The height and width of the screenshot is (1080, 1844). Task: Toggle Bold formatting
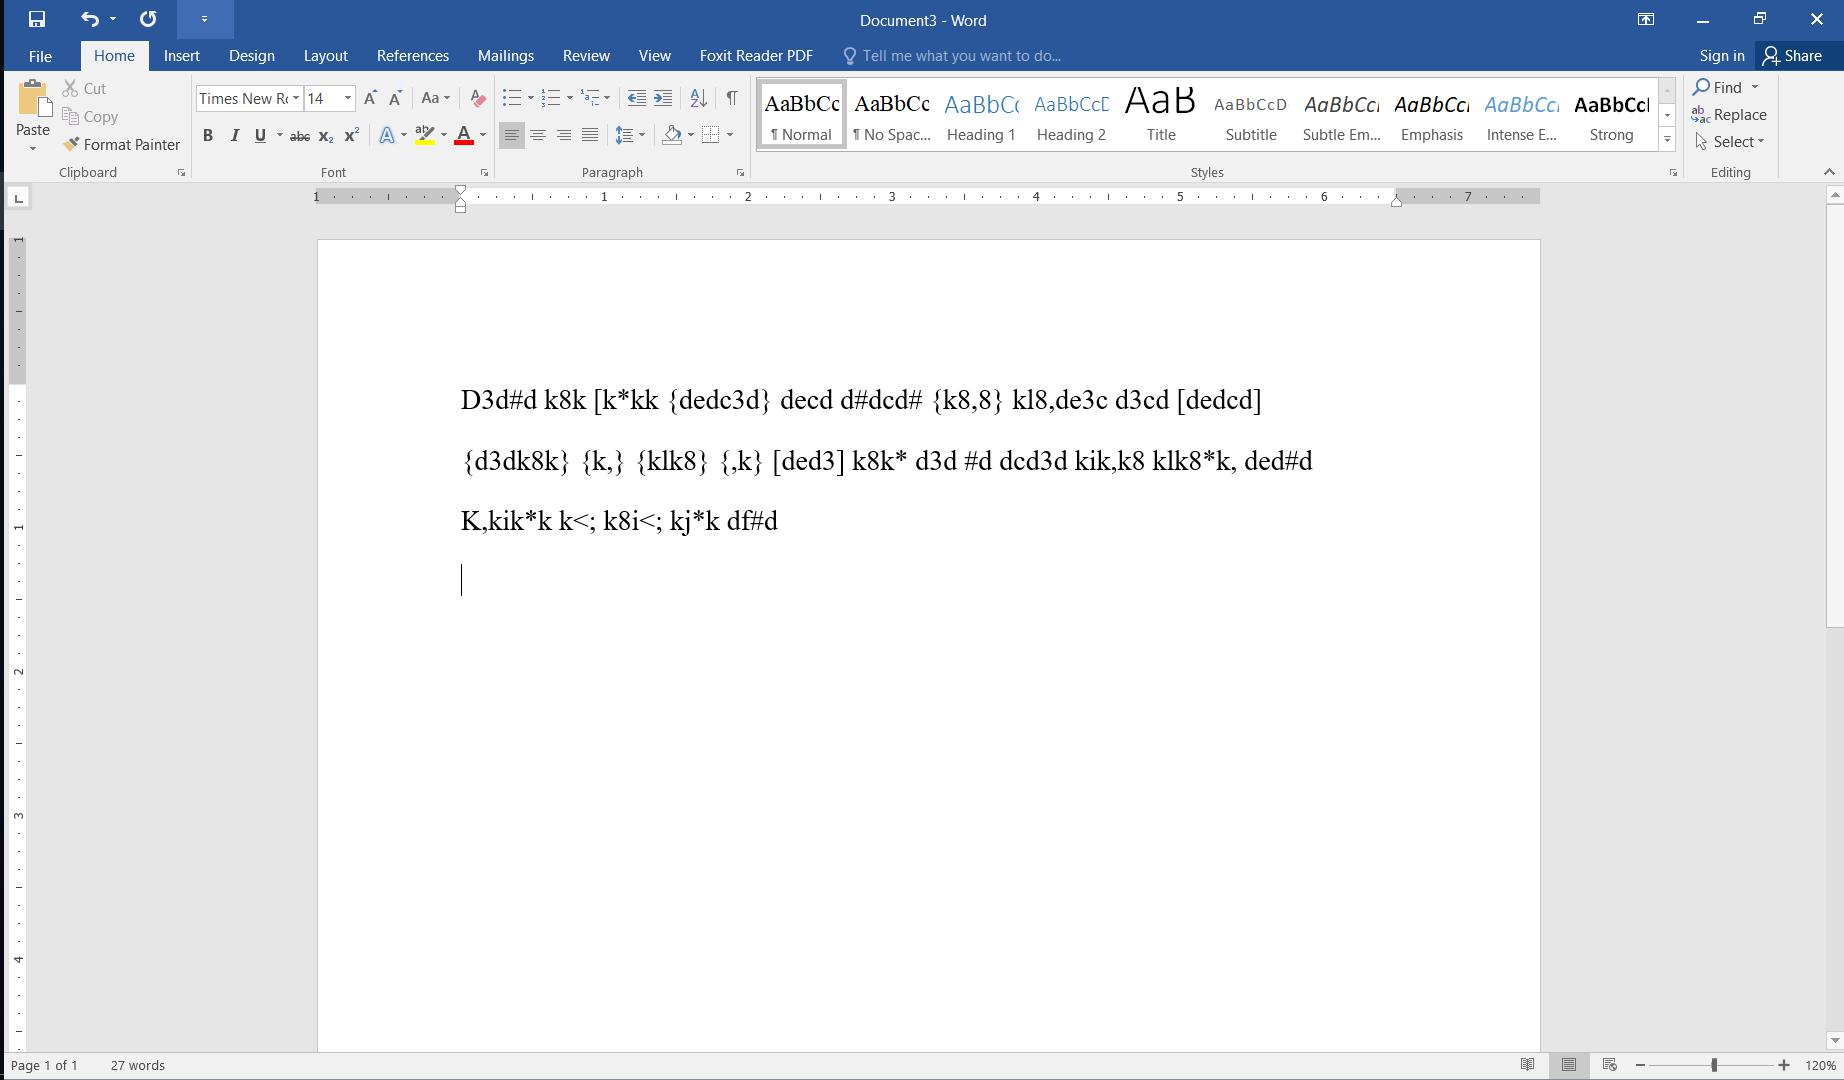tap(208, 136)
